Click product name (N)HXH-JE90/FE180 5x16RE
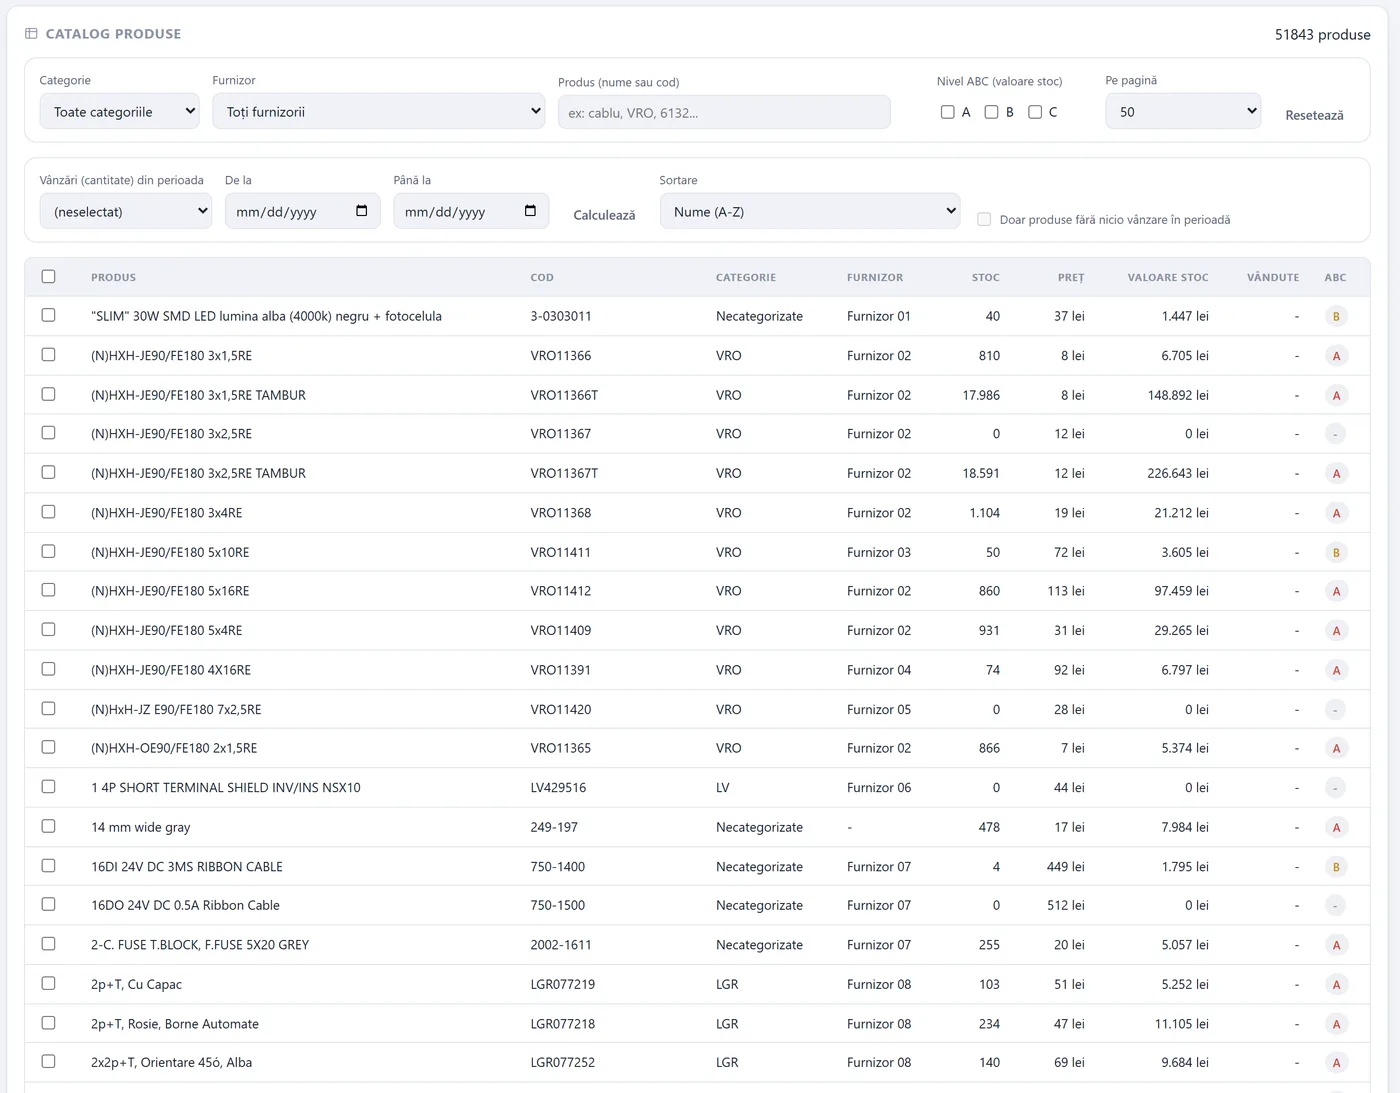Viewport: 1400px width, 1093px height. coord(170,591)
